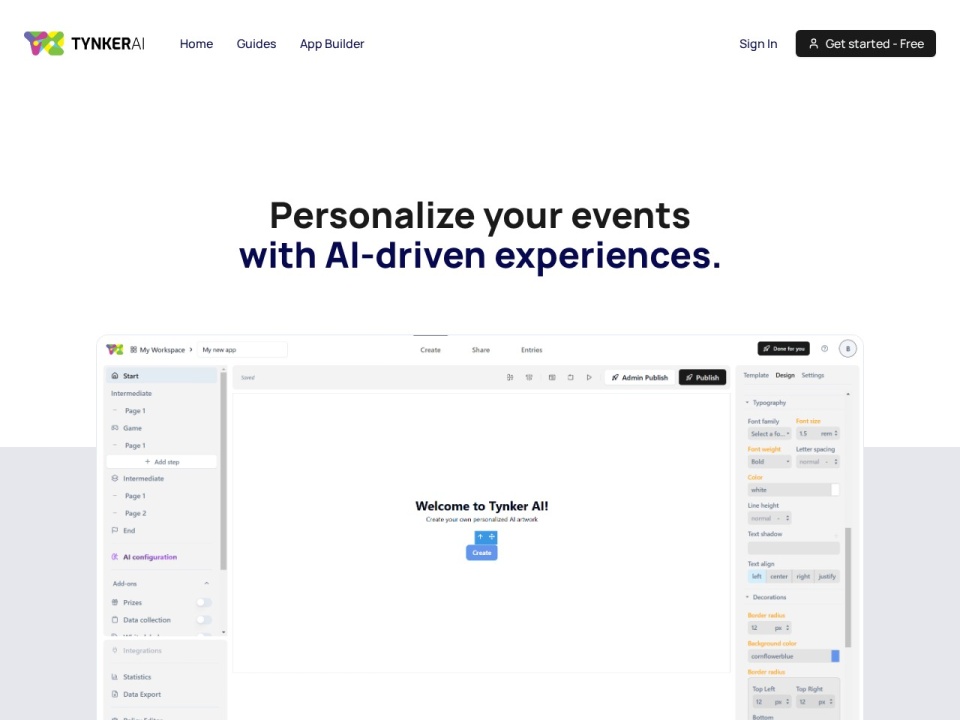
Task: Click the play preview icon
Action: (x=589, y=377)
